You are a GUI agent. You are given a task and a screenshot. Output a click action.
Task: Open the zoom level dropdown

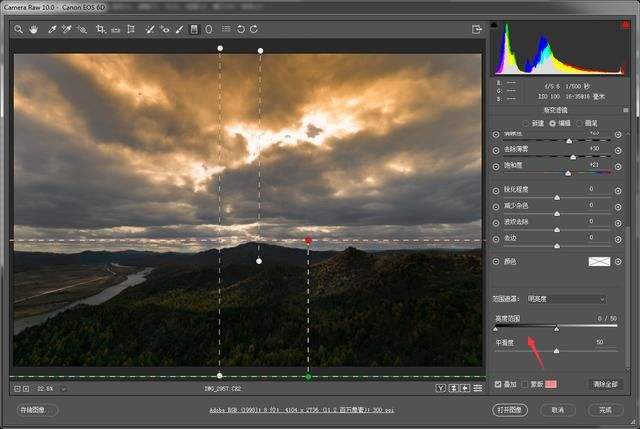63,389
